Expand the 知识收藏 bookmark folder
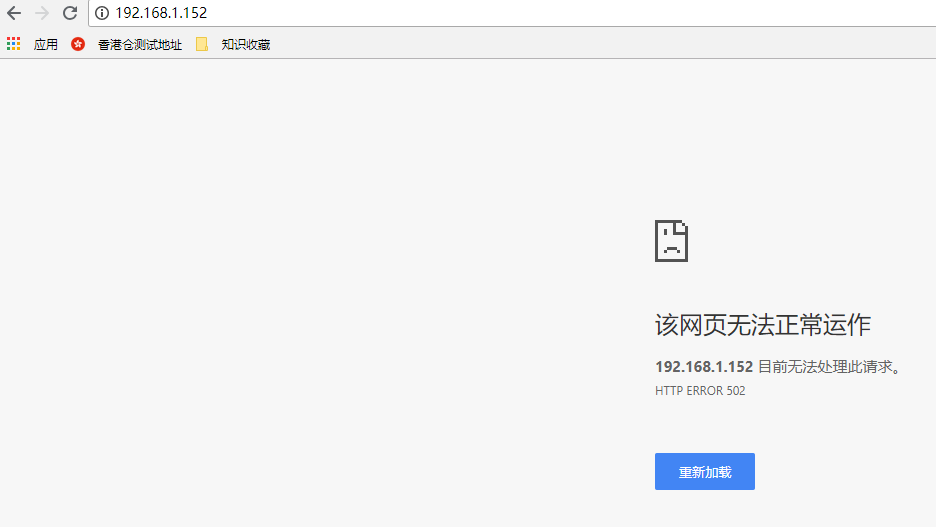The height and width of the screenshot is (527, 936). (x=245, y=44)
